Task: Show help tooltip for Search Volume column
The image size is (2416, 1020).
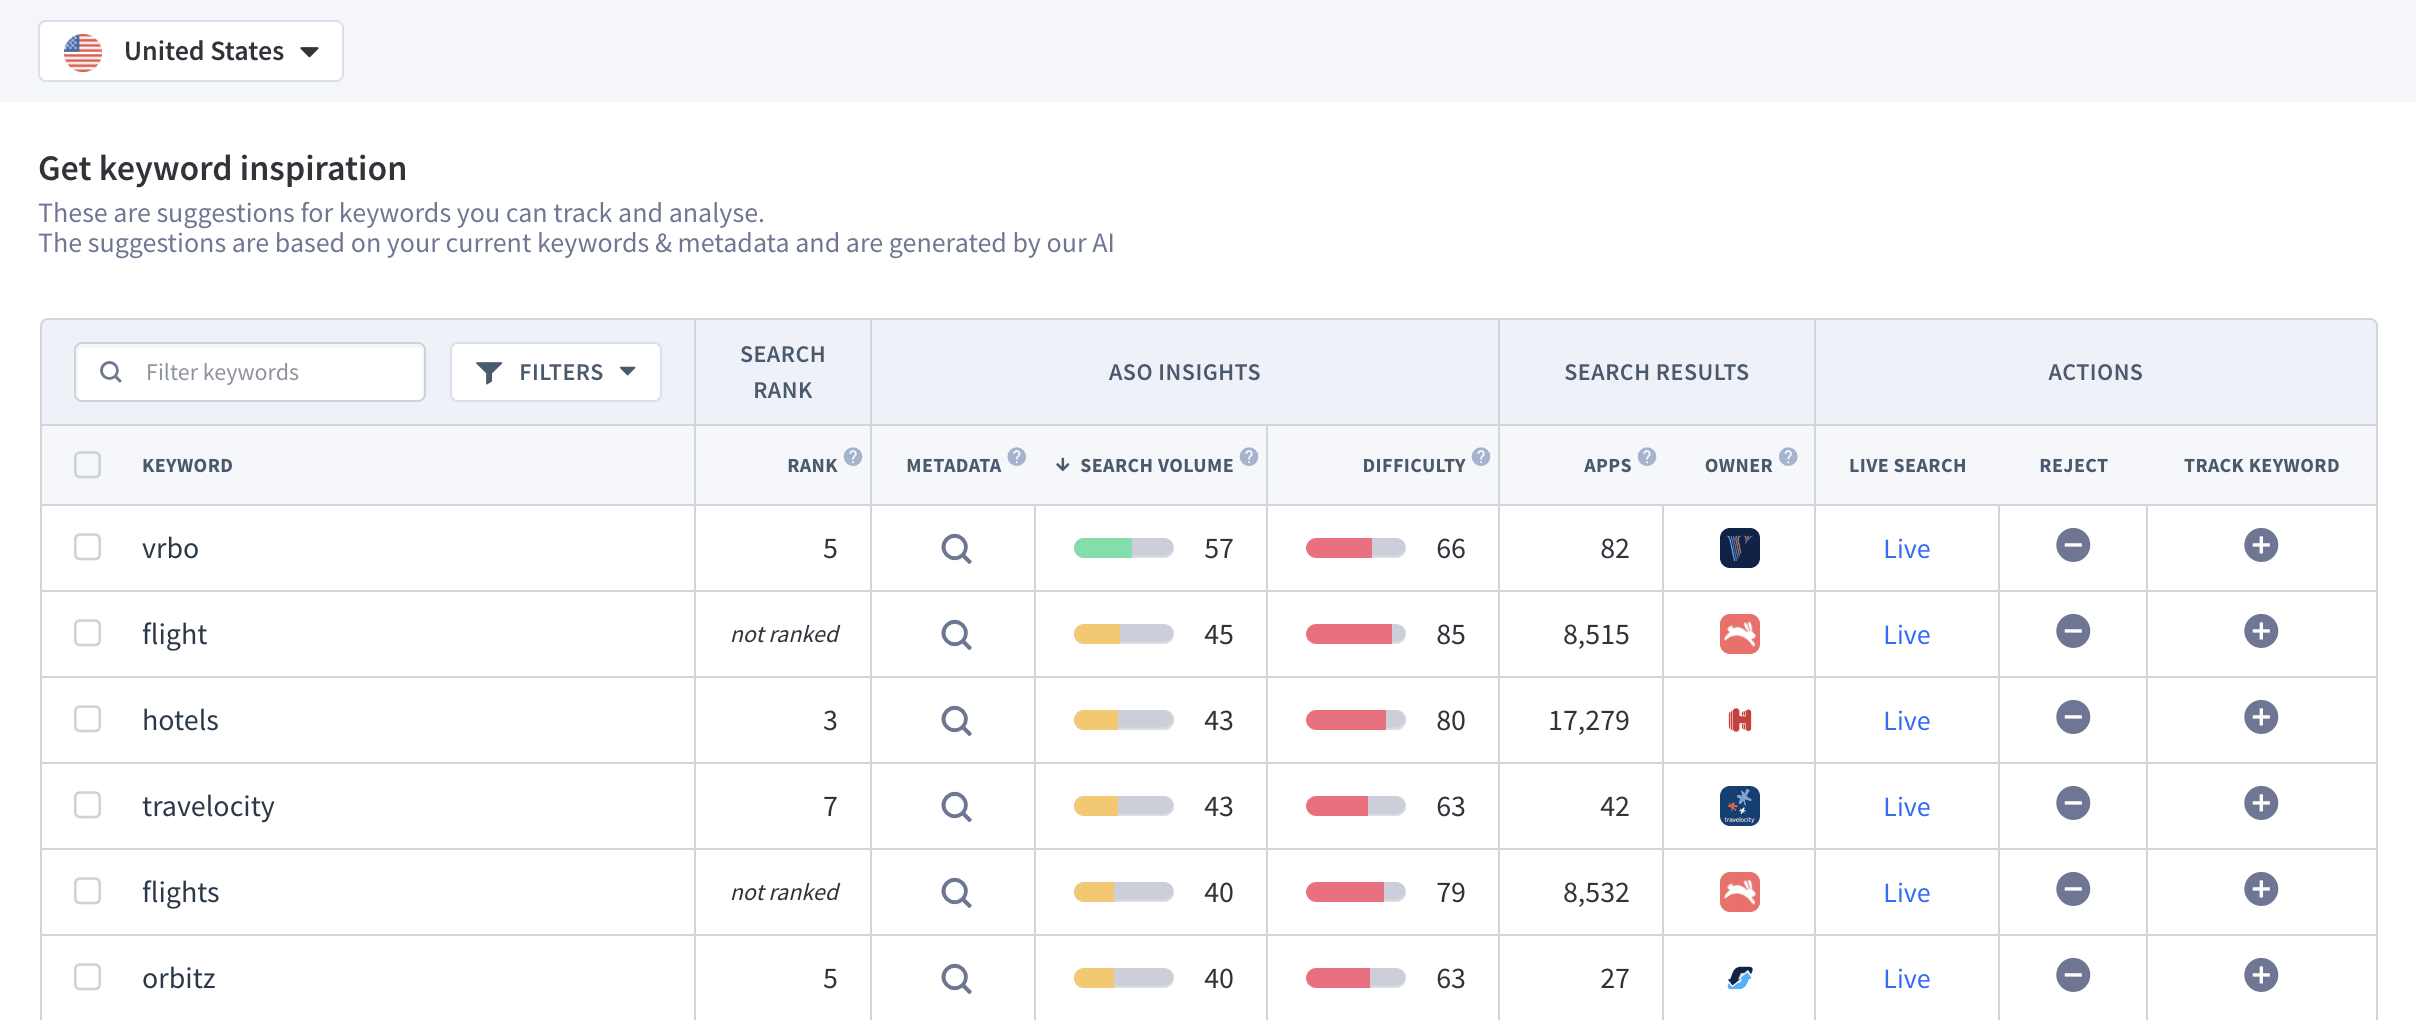Action: point(1249,456)
